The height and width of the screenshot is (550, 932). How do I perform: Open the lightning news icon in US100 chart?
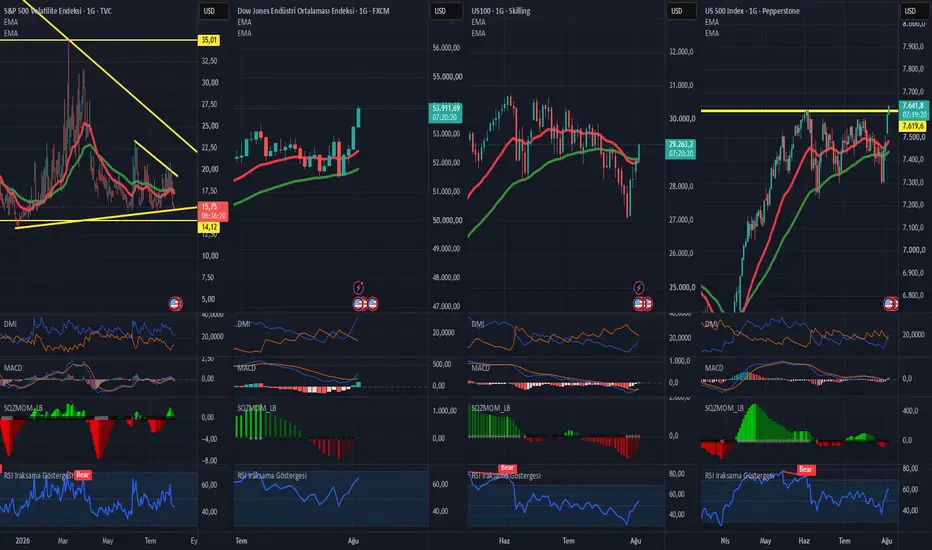point(638,288)
